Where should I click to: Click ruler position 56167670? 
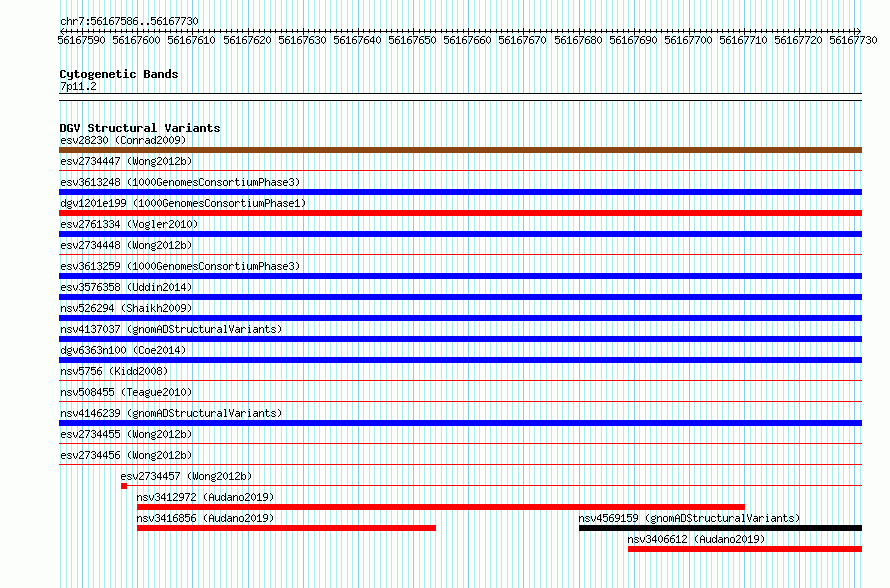522,40
